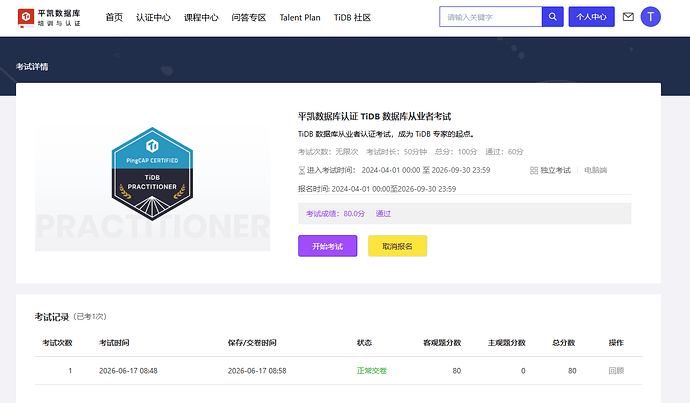Click the 个人中心 button

point(591,17)
